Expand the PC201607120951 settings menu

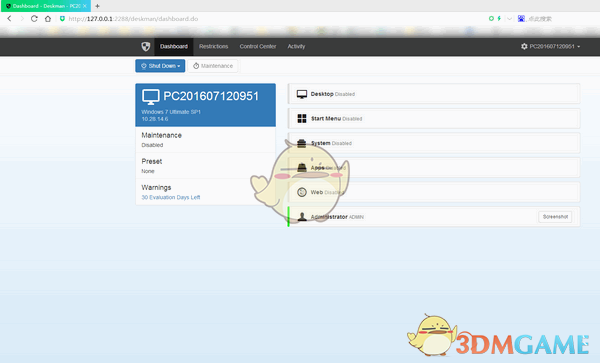tap(550, 46)
